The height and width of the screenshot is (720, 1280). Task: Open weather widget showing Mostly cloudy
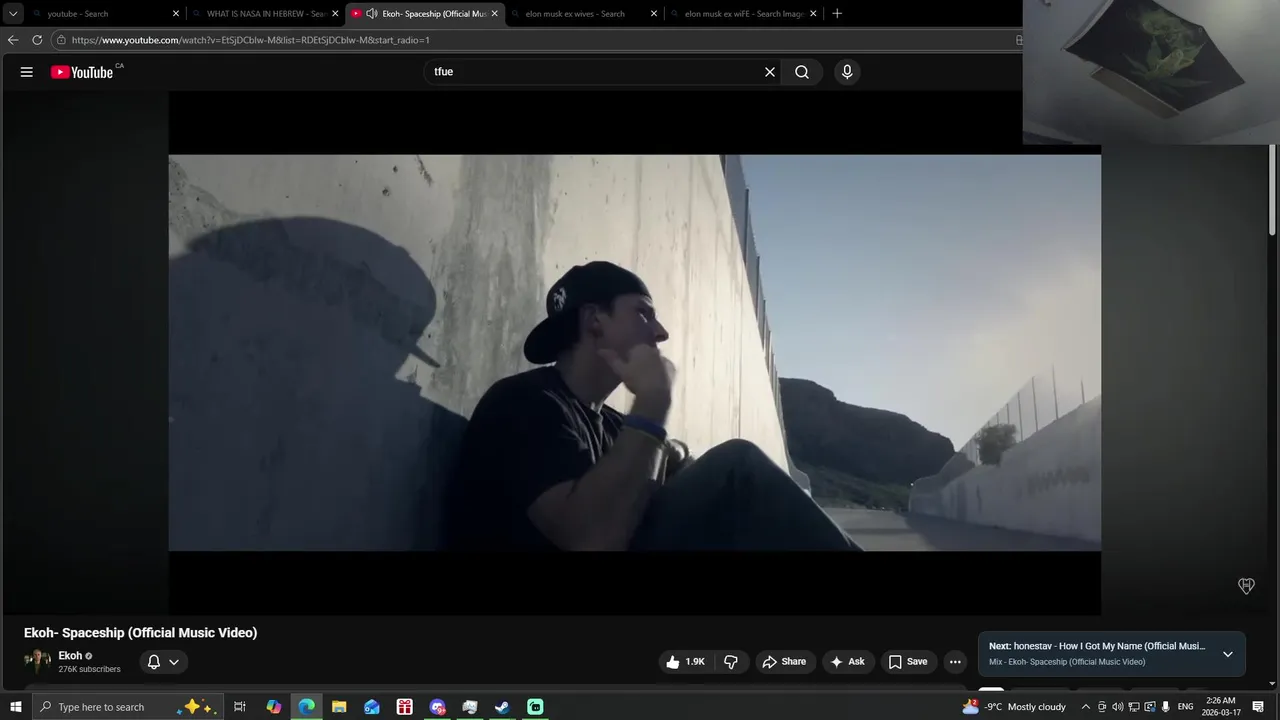tap(1014, 707)
